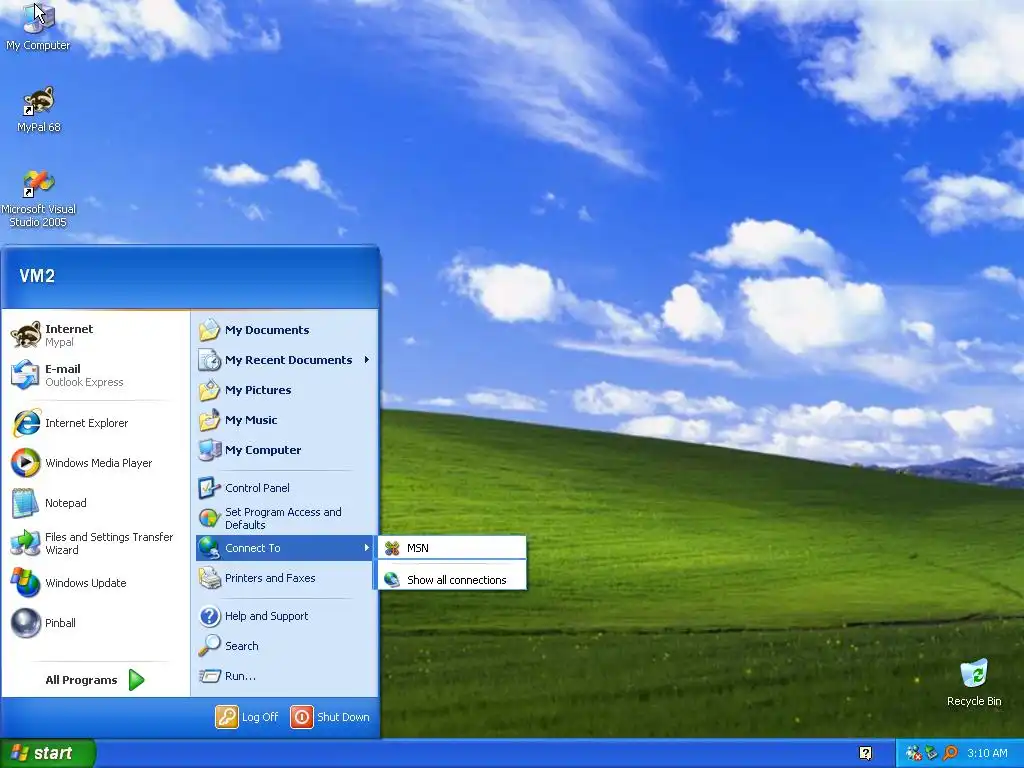Open My Documents folder in Start menu

pos(285,330)
